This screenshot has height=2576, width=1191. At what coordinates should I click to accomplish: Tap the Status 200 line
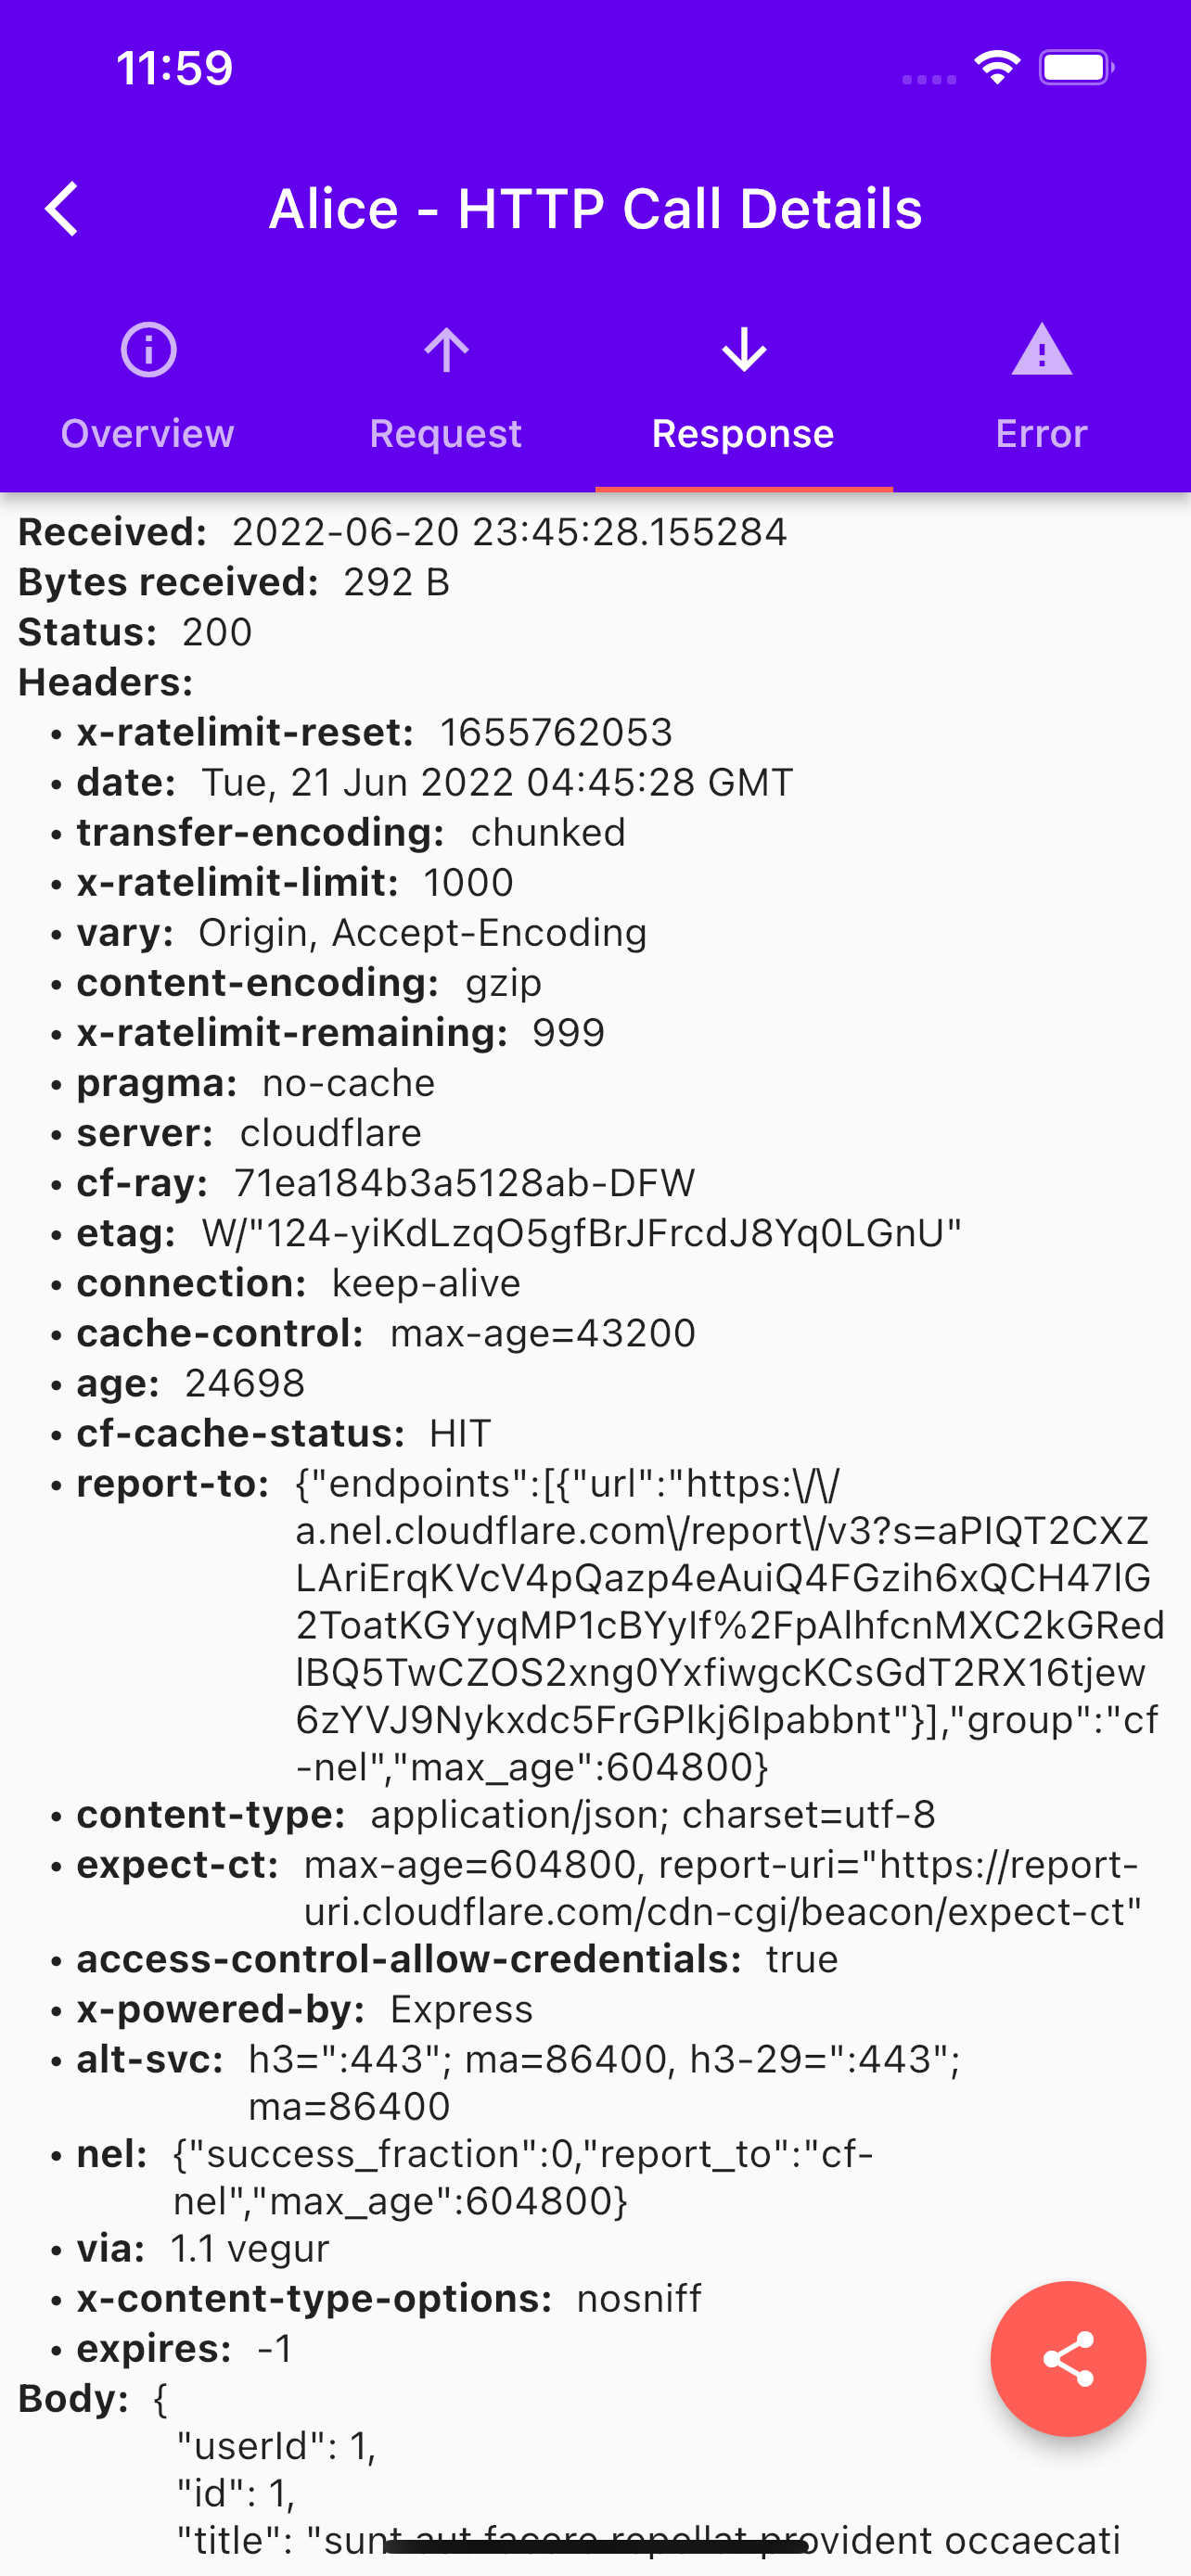click(135, 632)
